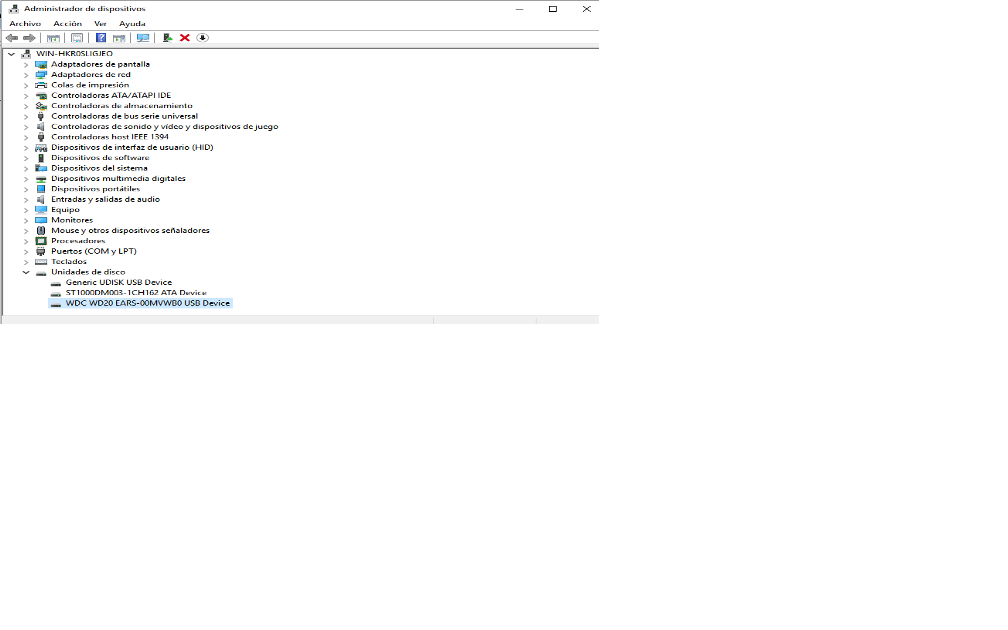Click the WIN-HKR0SLIGJEO computer icon

coord(26,54)
